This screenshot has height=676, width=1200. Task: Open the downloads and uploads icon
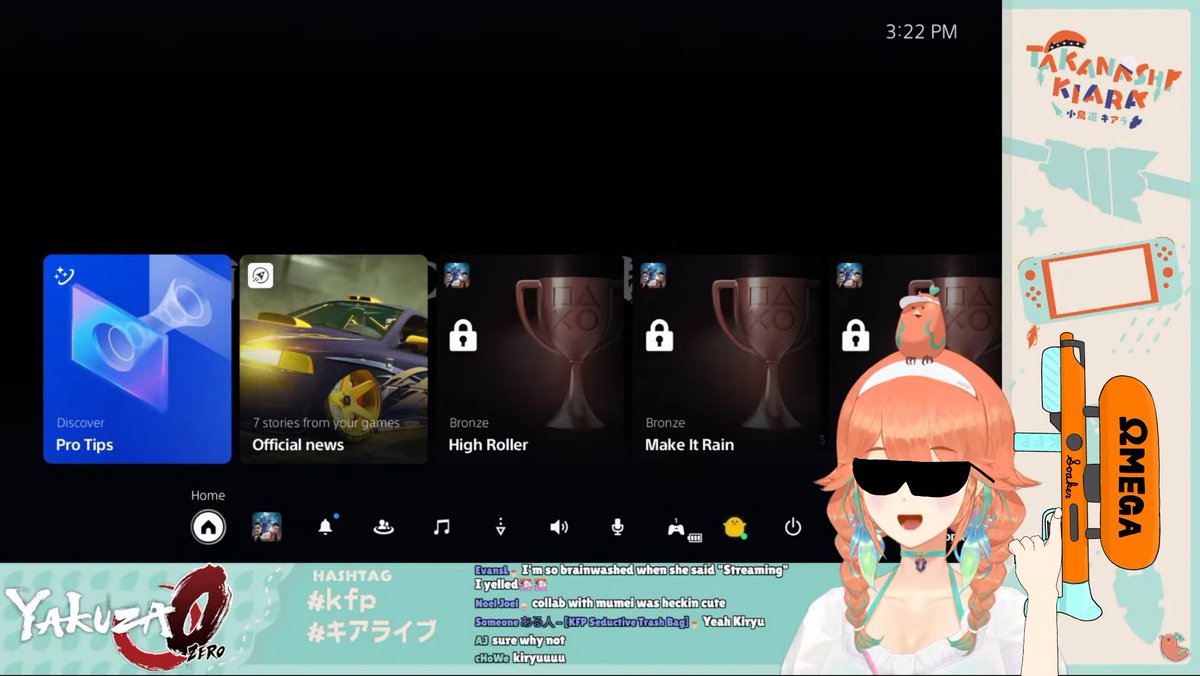[x=500, y=527]
